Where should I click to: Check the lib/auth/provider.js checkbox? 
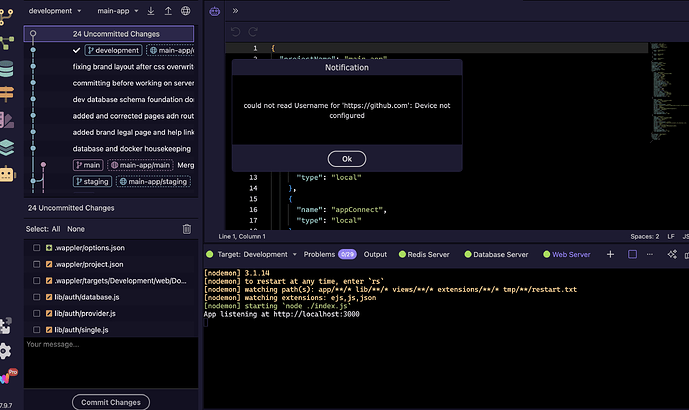click(x=36, y=313)
